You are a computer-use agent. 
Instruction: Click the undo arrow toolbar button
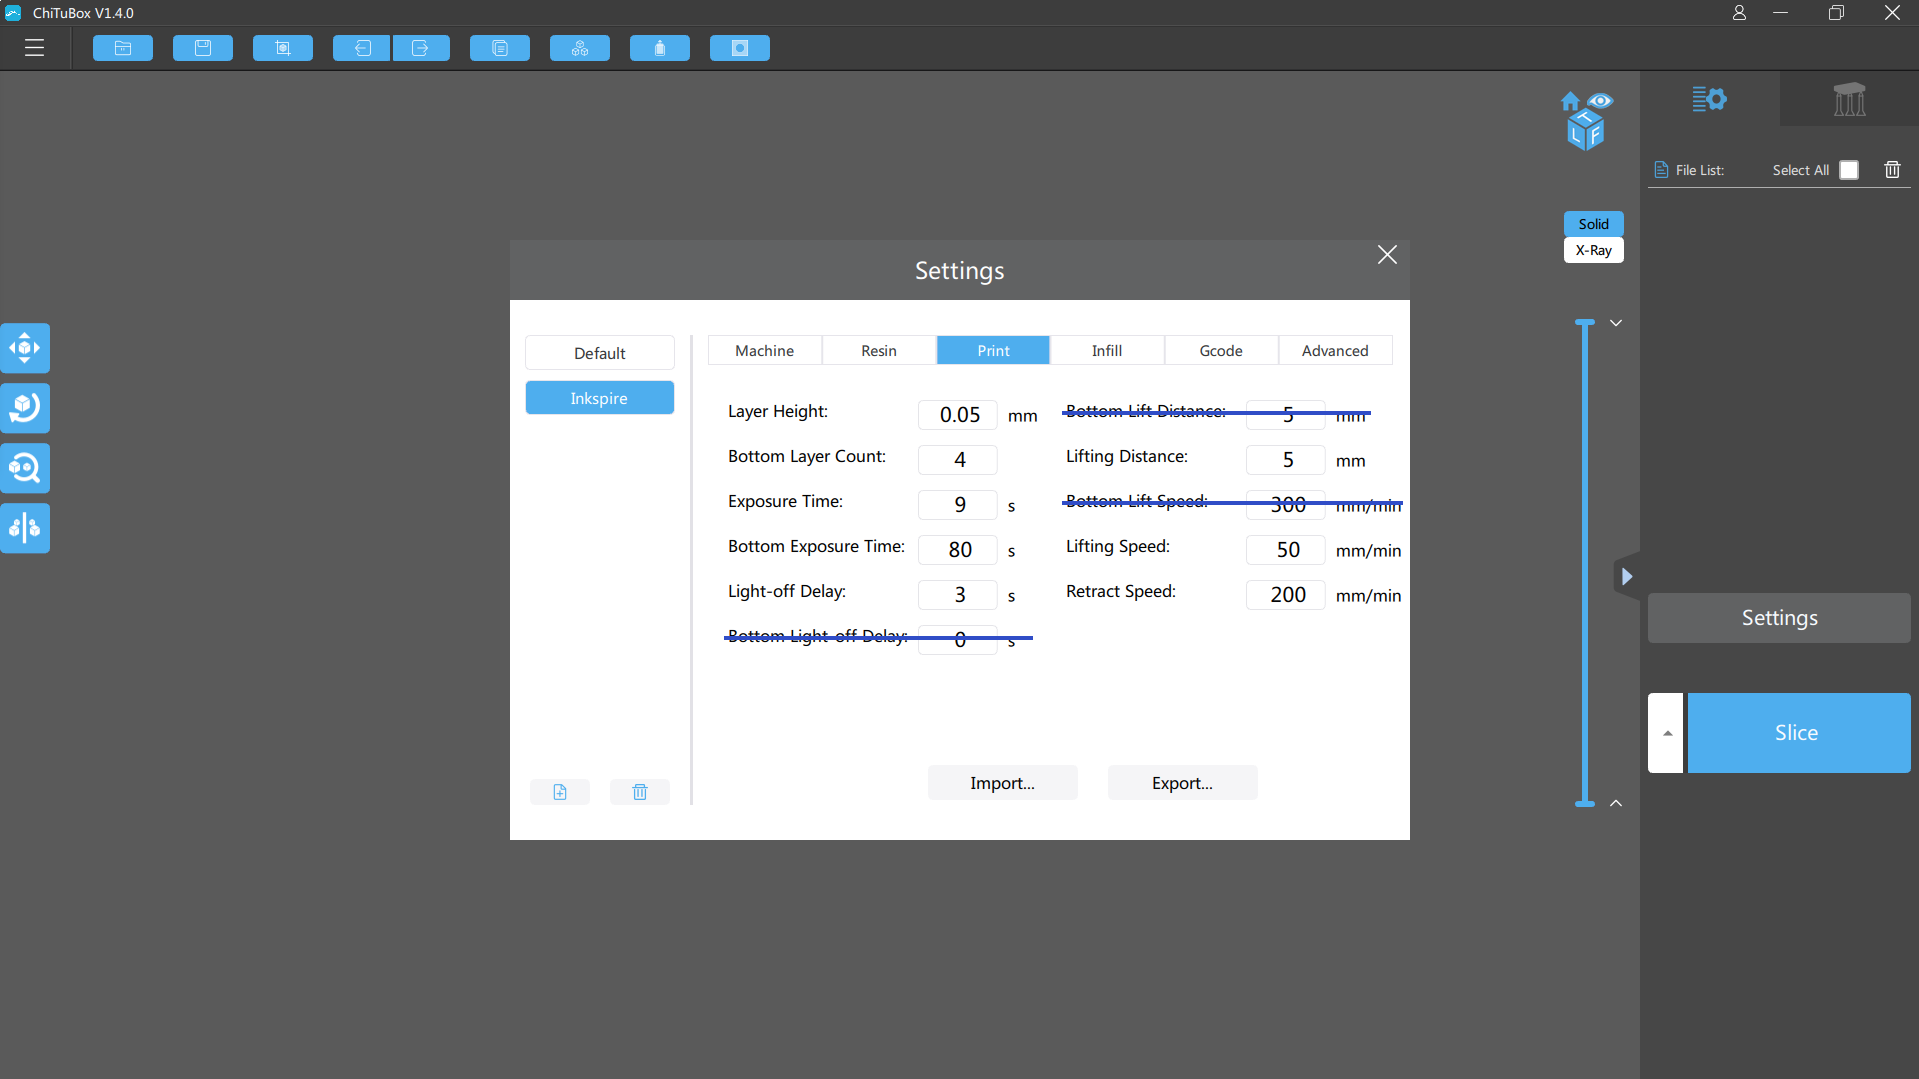362,48
